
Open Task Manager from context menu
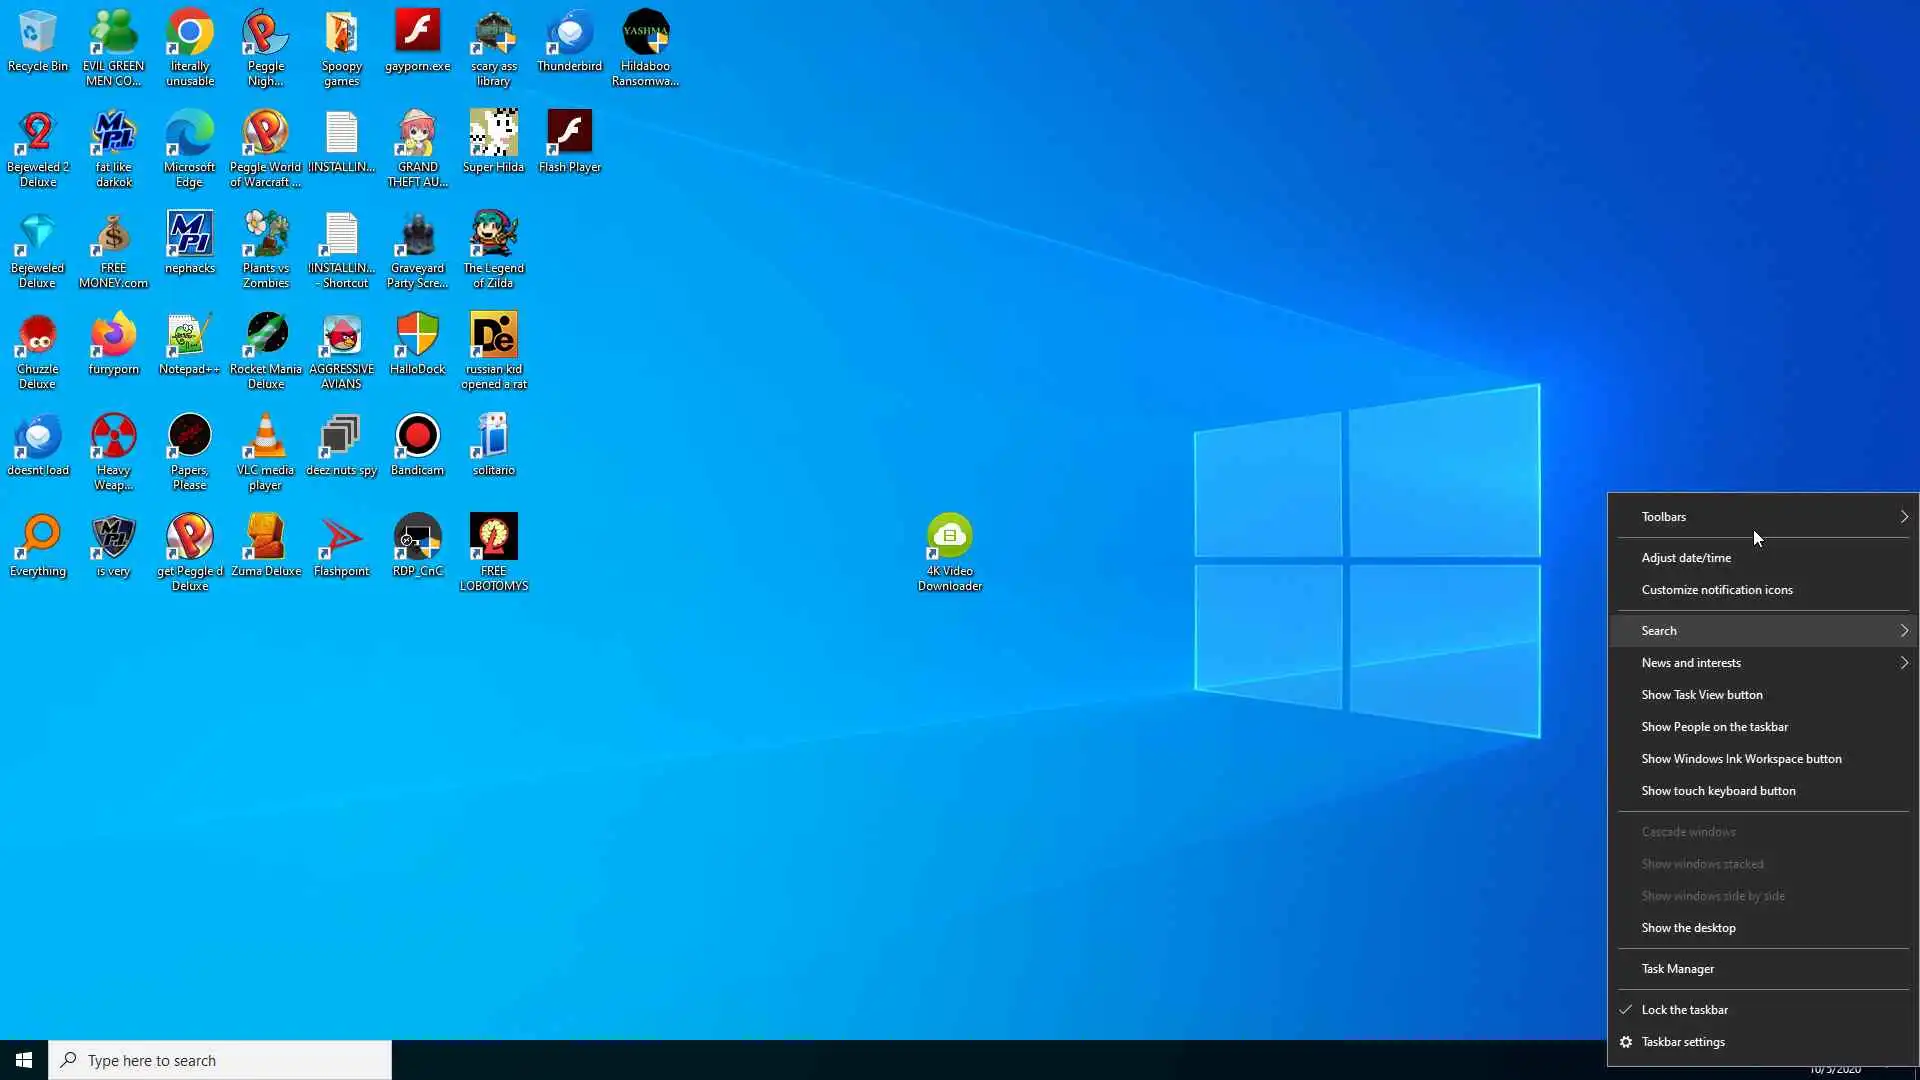coord(1677,968)
